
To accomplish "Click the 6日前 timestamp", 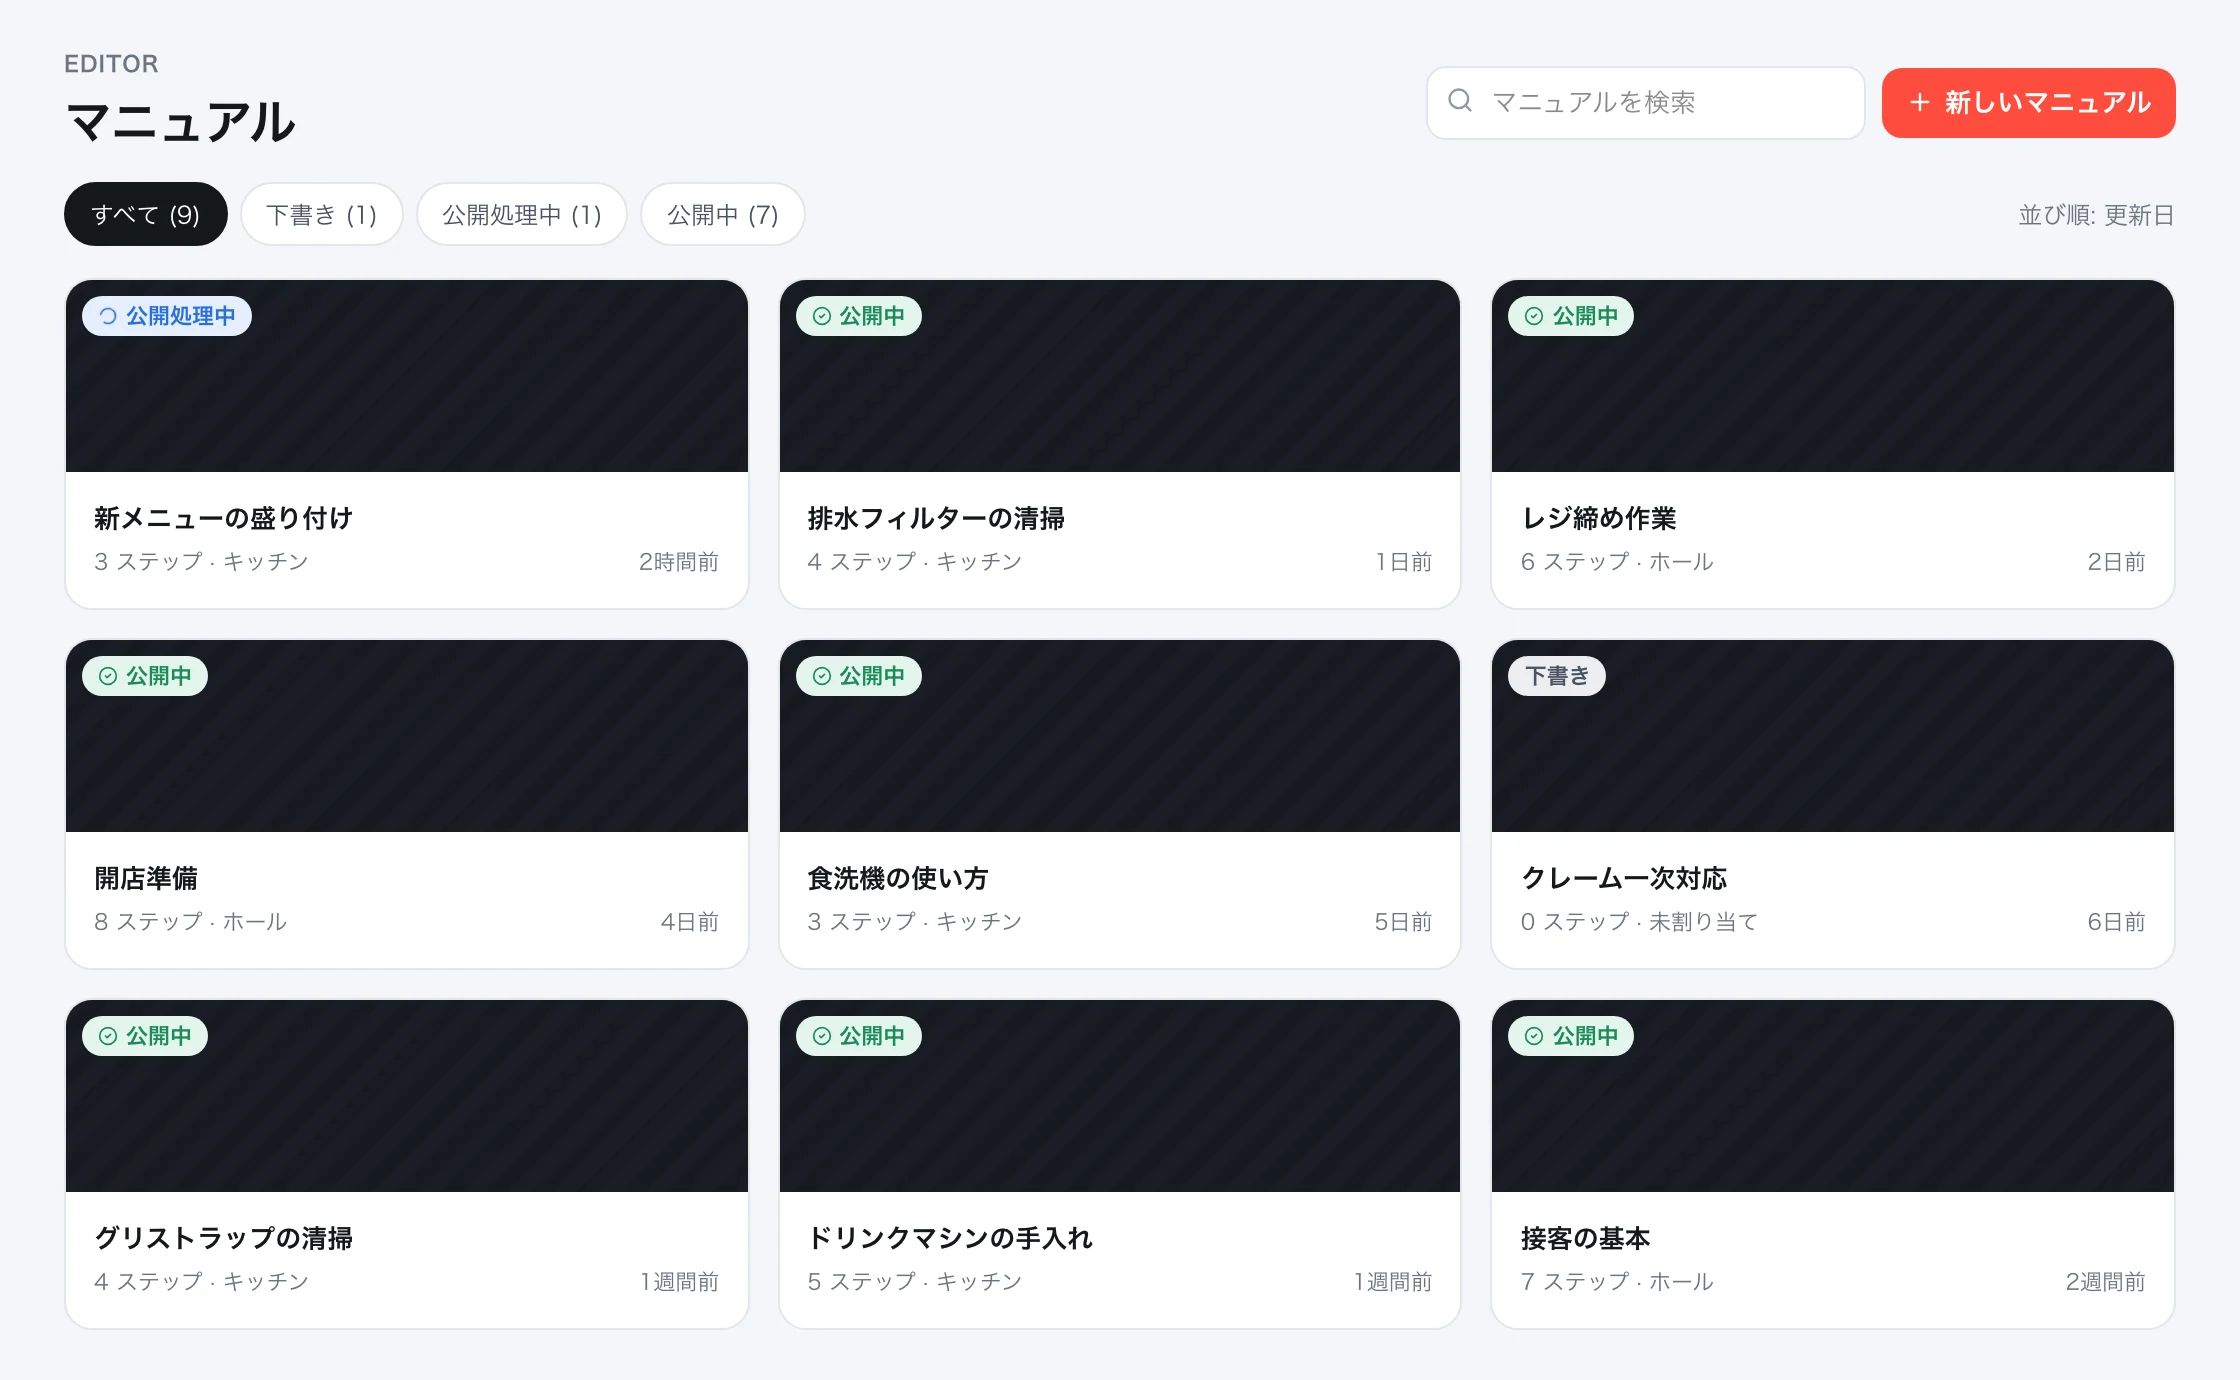I will (2116, 922).
